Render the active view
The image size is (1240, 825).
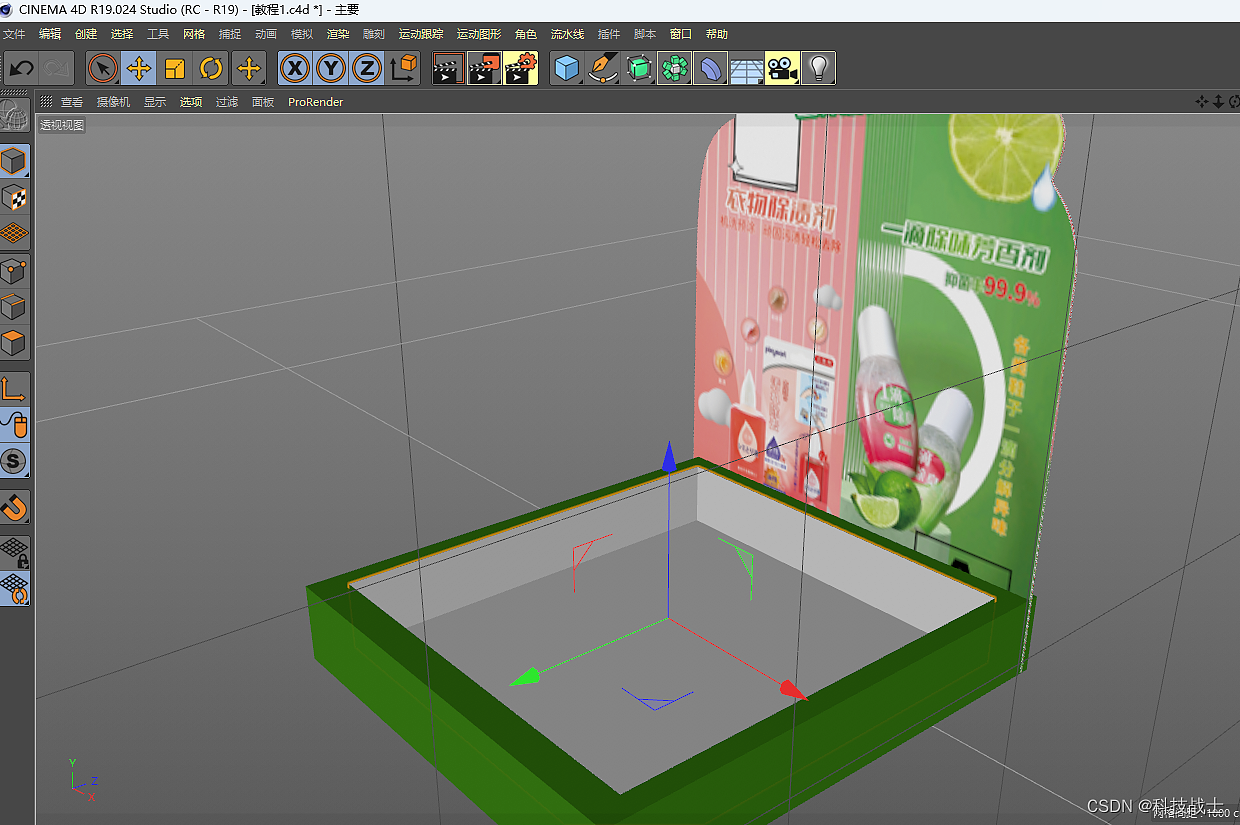(449, 68)
